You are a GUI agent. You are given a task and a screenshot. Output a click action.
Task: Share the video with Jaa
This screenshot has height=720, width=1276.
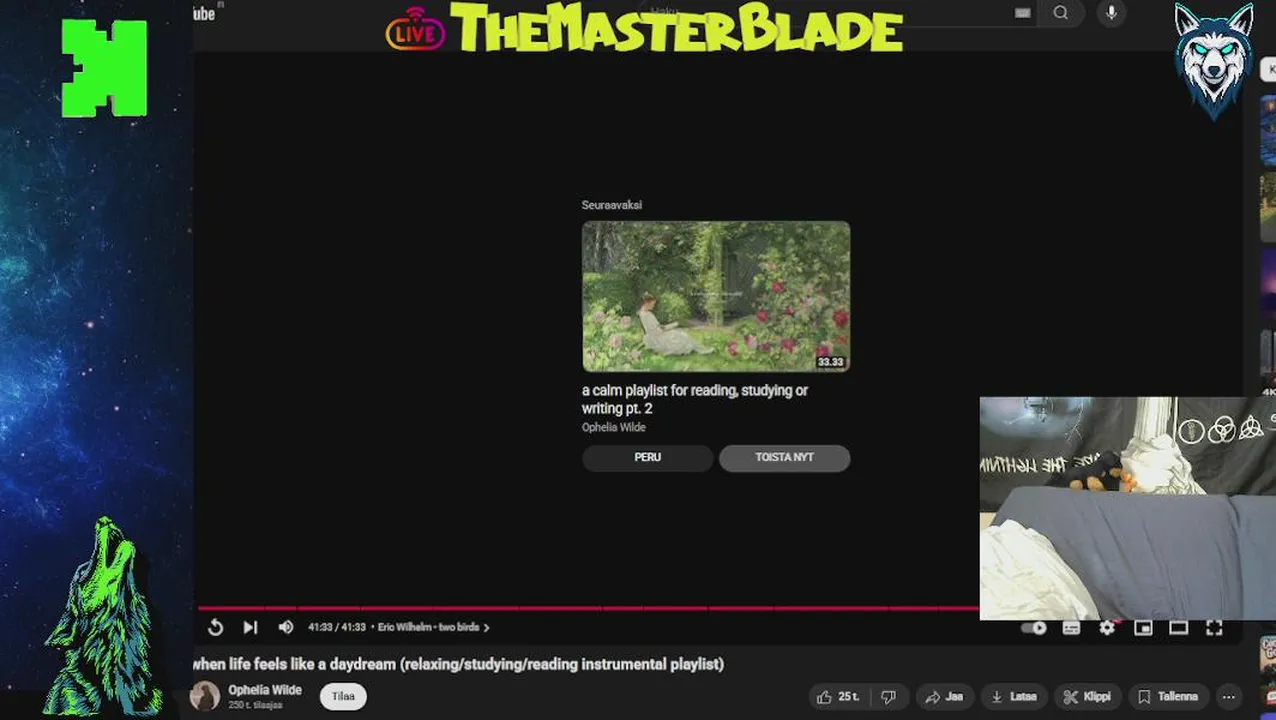click(x=944, y=697)
